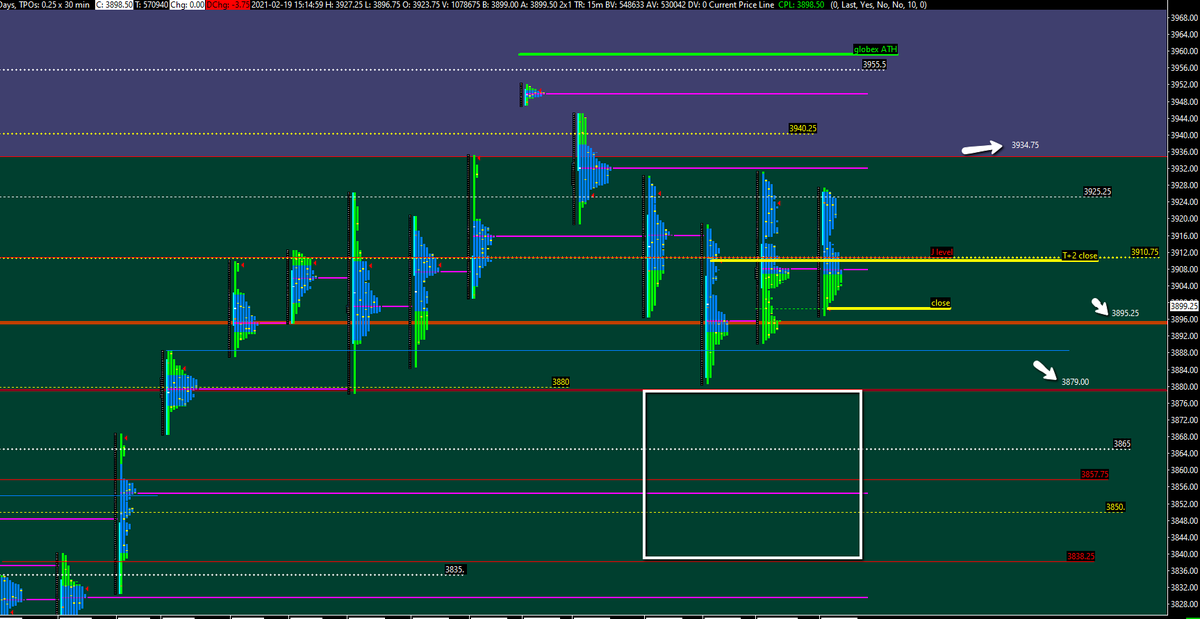Click the '3955.5' level label
Viewport: 1200px width, 619px height.
875,65
